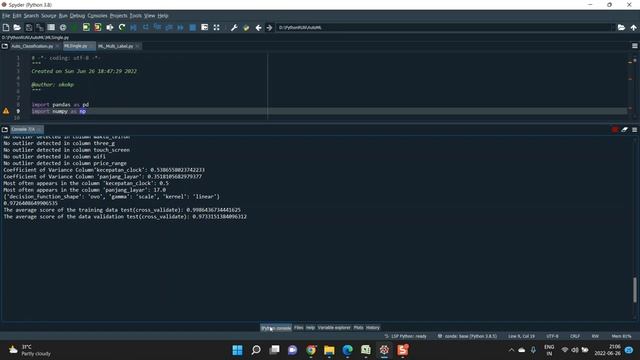Click the console vertical scrollbar handle

pos(635,290)
